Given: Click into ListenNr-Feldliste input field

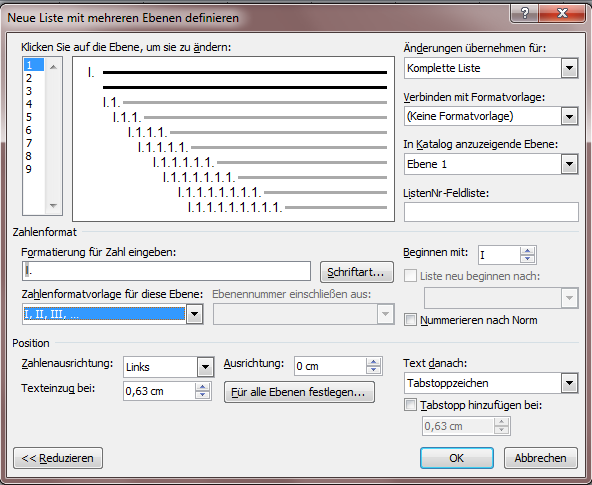Looking at the screenshot, I should pyautogui.click(x=491, y=212).
